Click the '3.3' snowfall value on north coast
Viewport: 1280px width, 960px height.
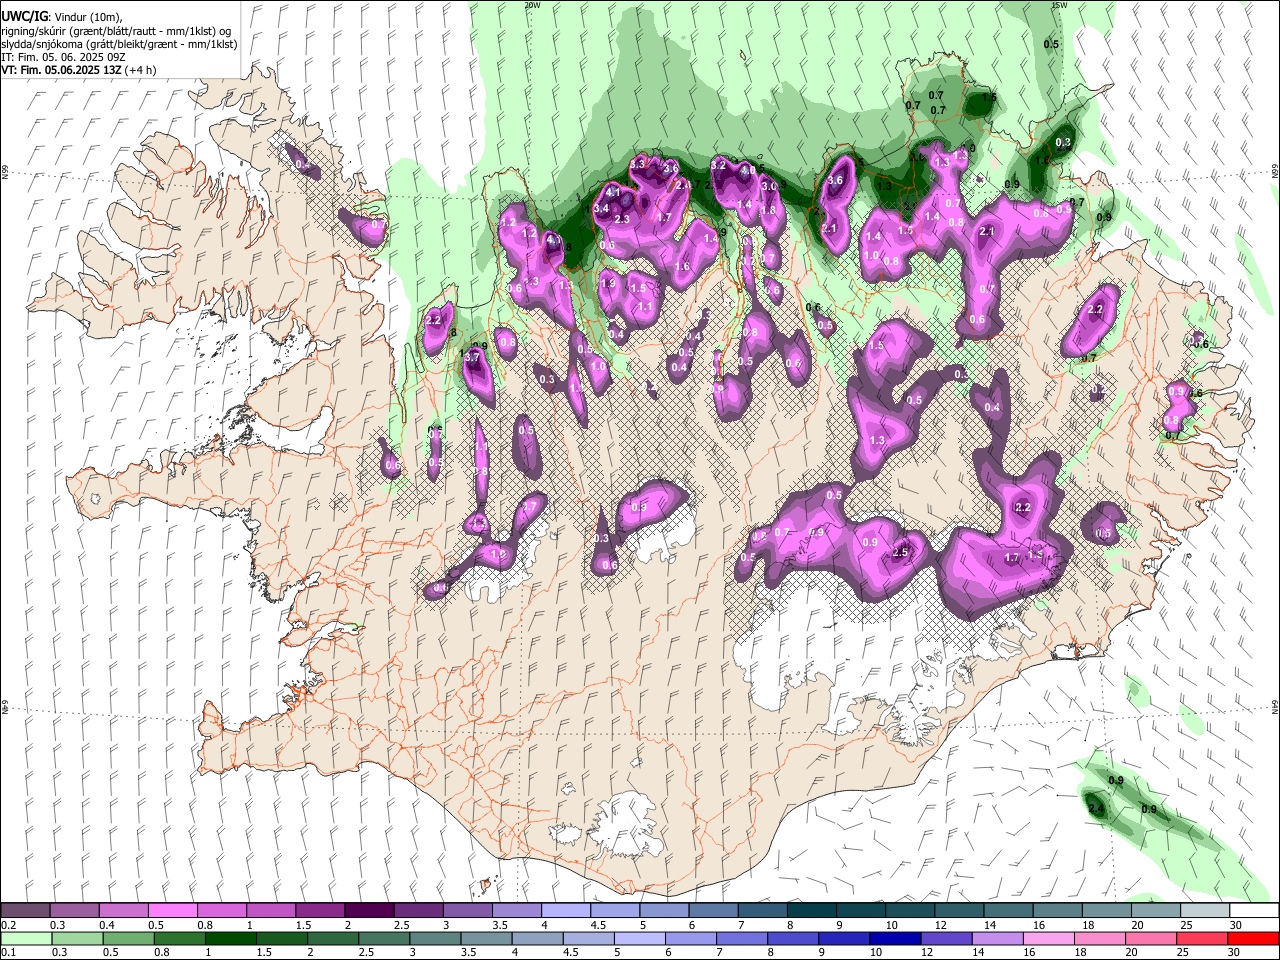coord(637,163)
